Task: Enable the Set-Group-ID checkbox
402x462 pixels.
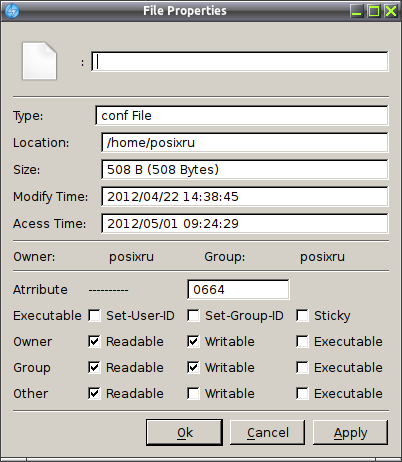Action: [193, 315]
